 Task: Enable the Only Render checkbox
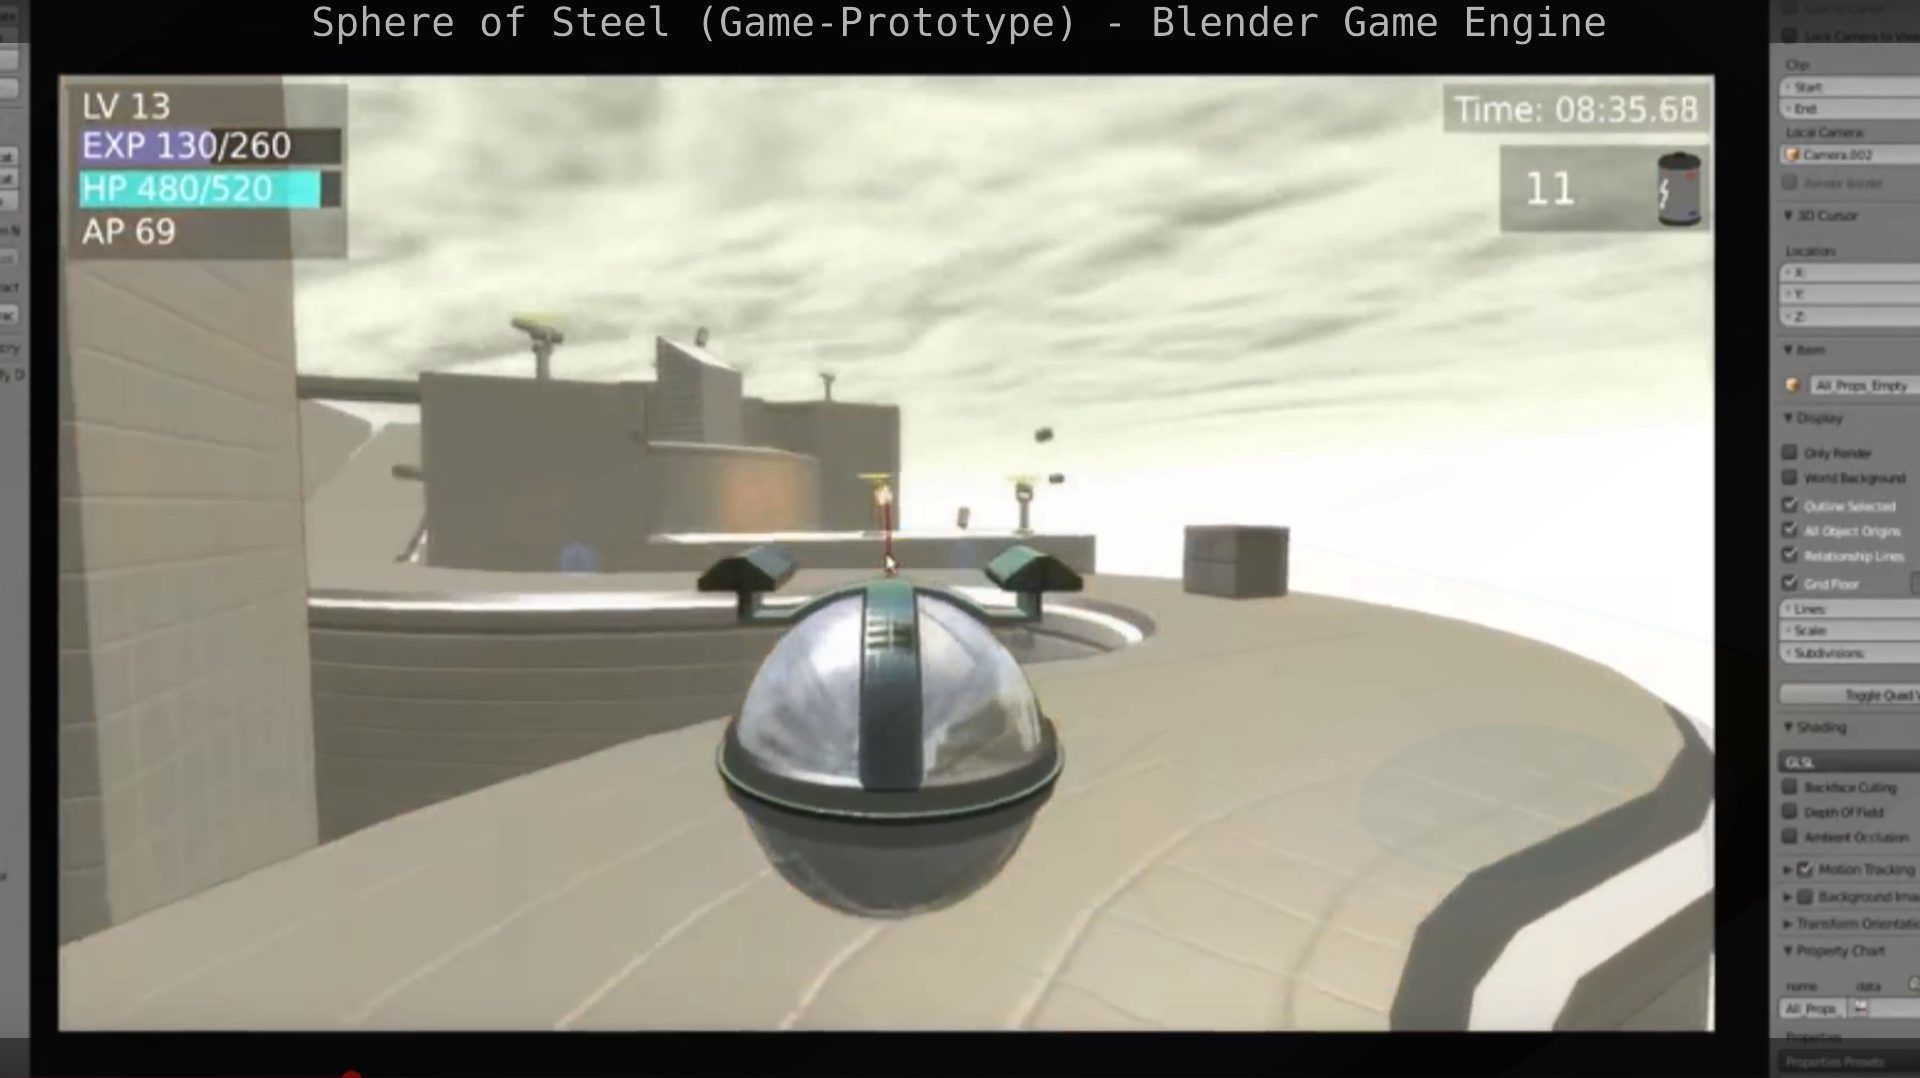point(1790,452)
